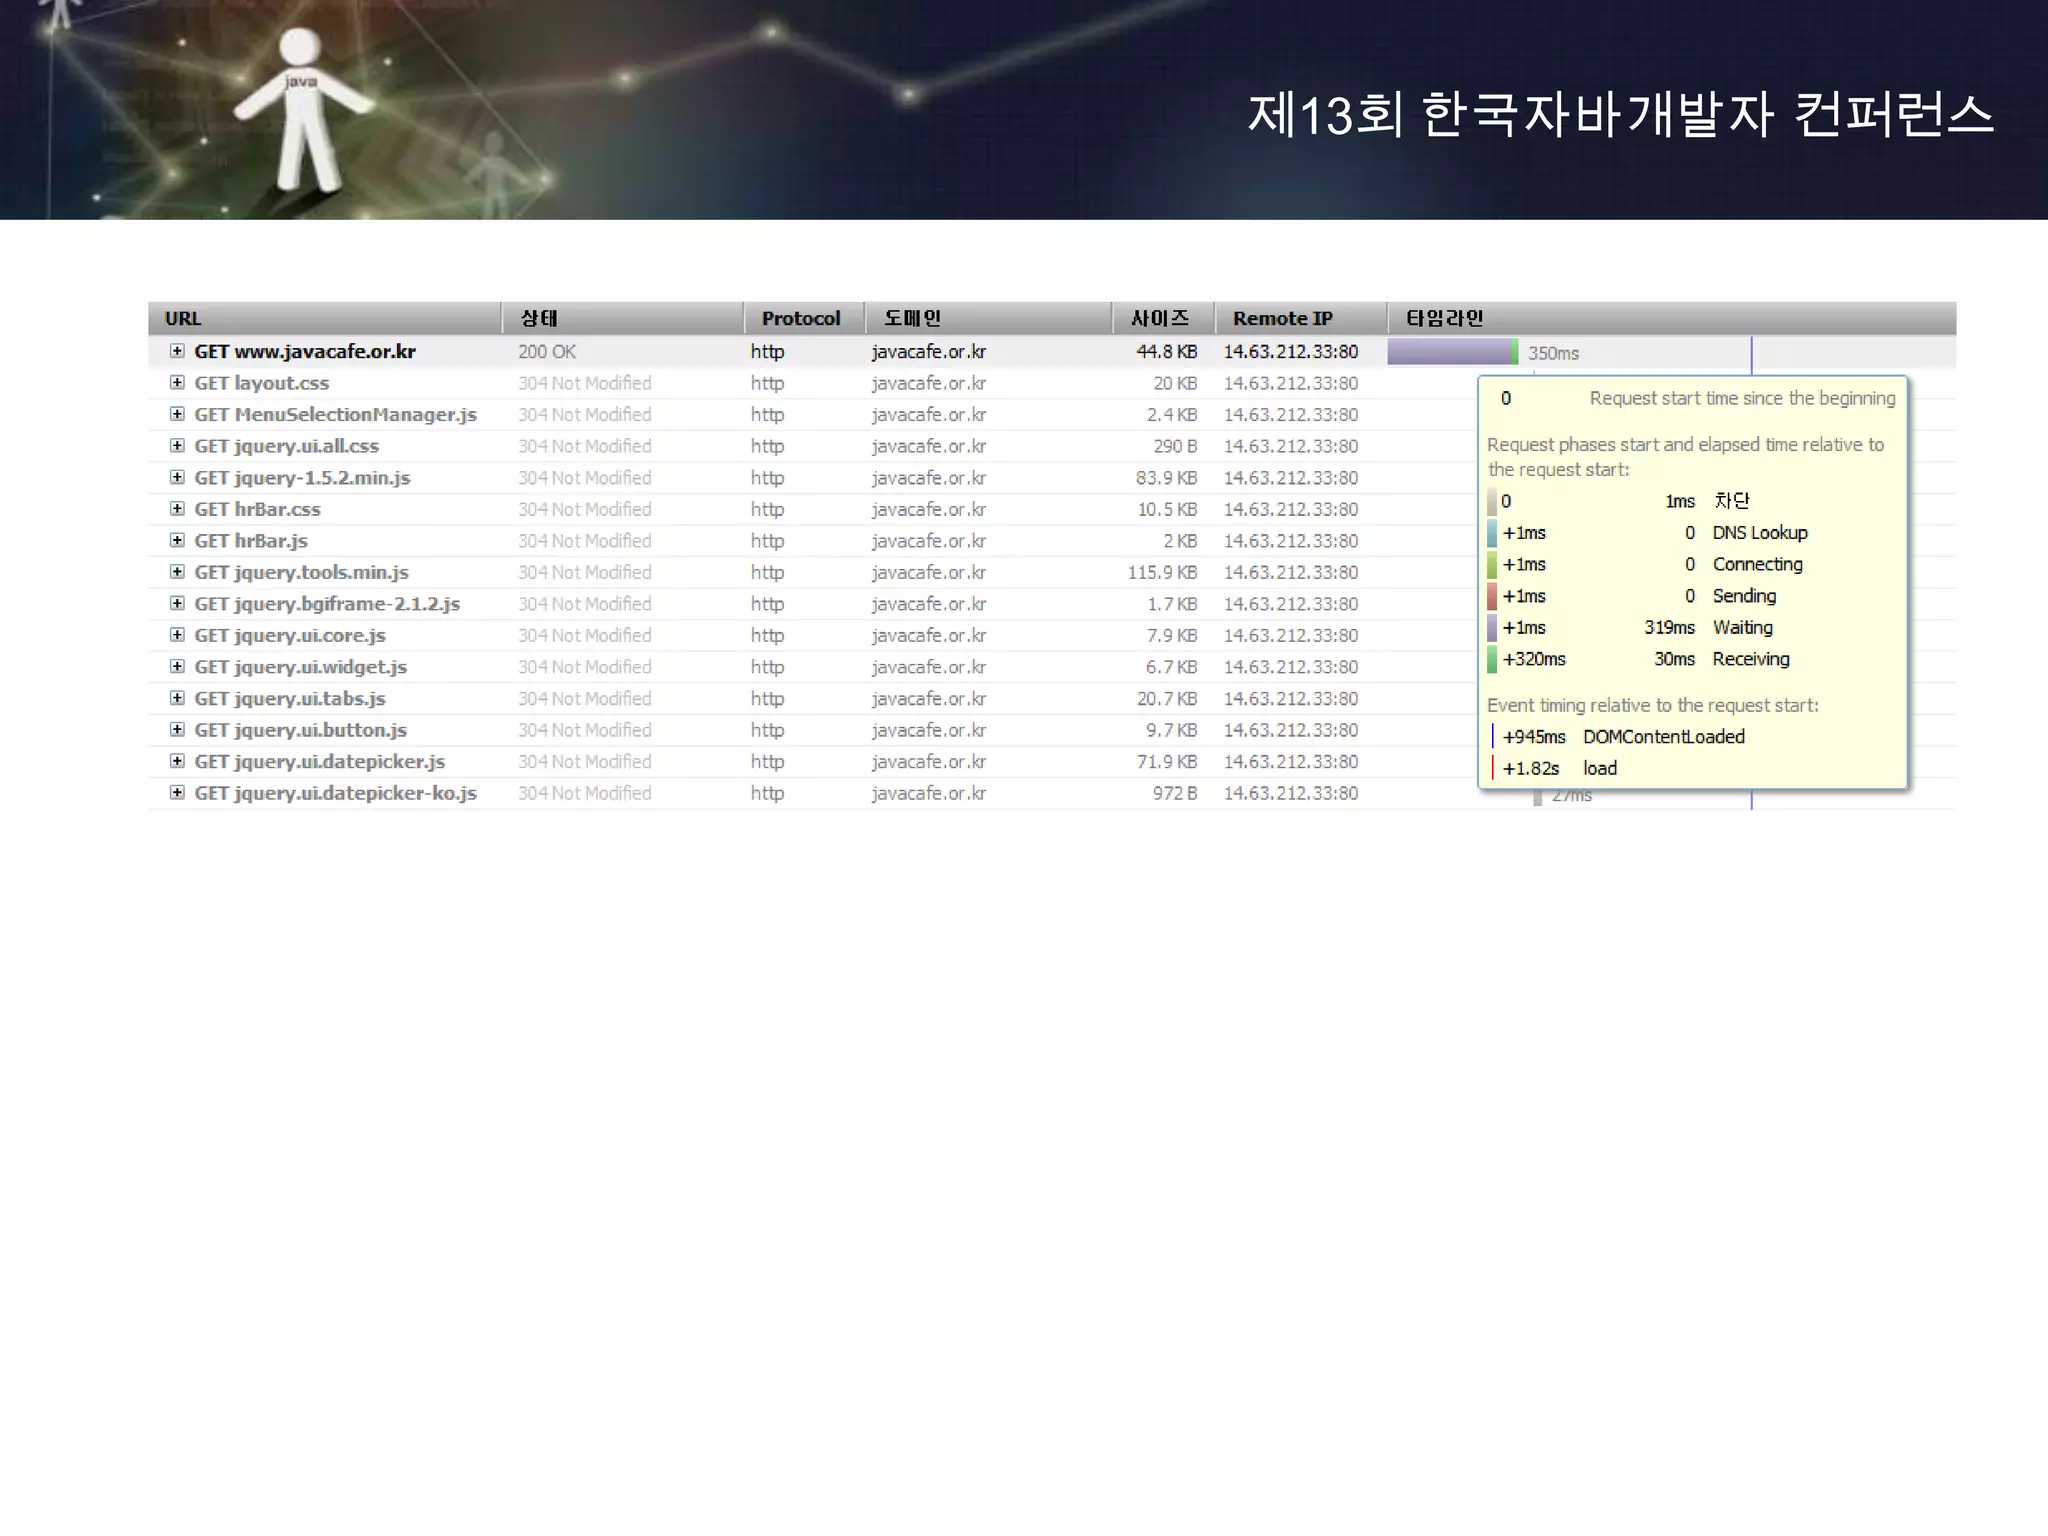
Task: Click the 'GET hrBar.js' URL text
Action: [251, 541]
